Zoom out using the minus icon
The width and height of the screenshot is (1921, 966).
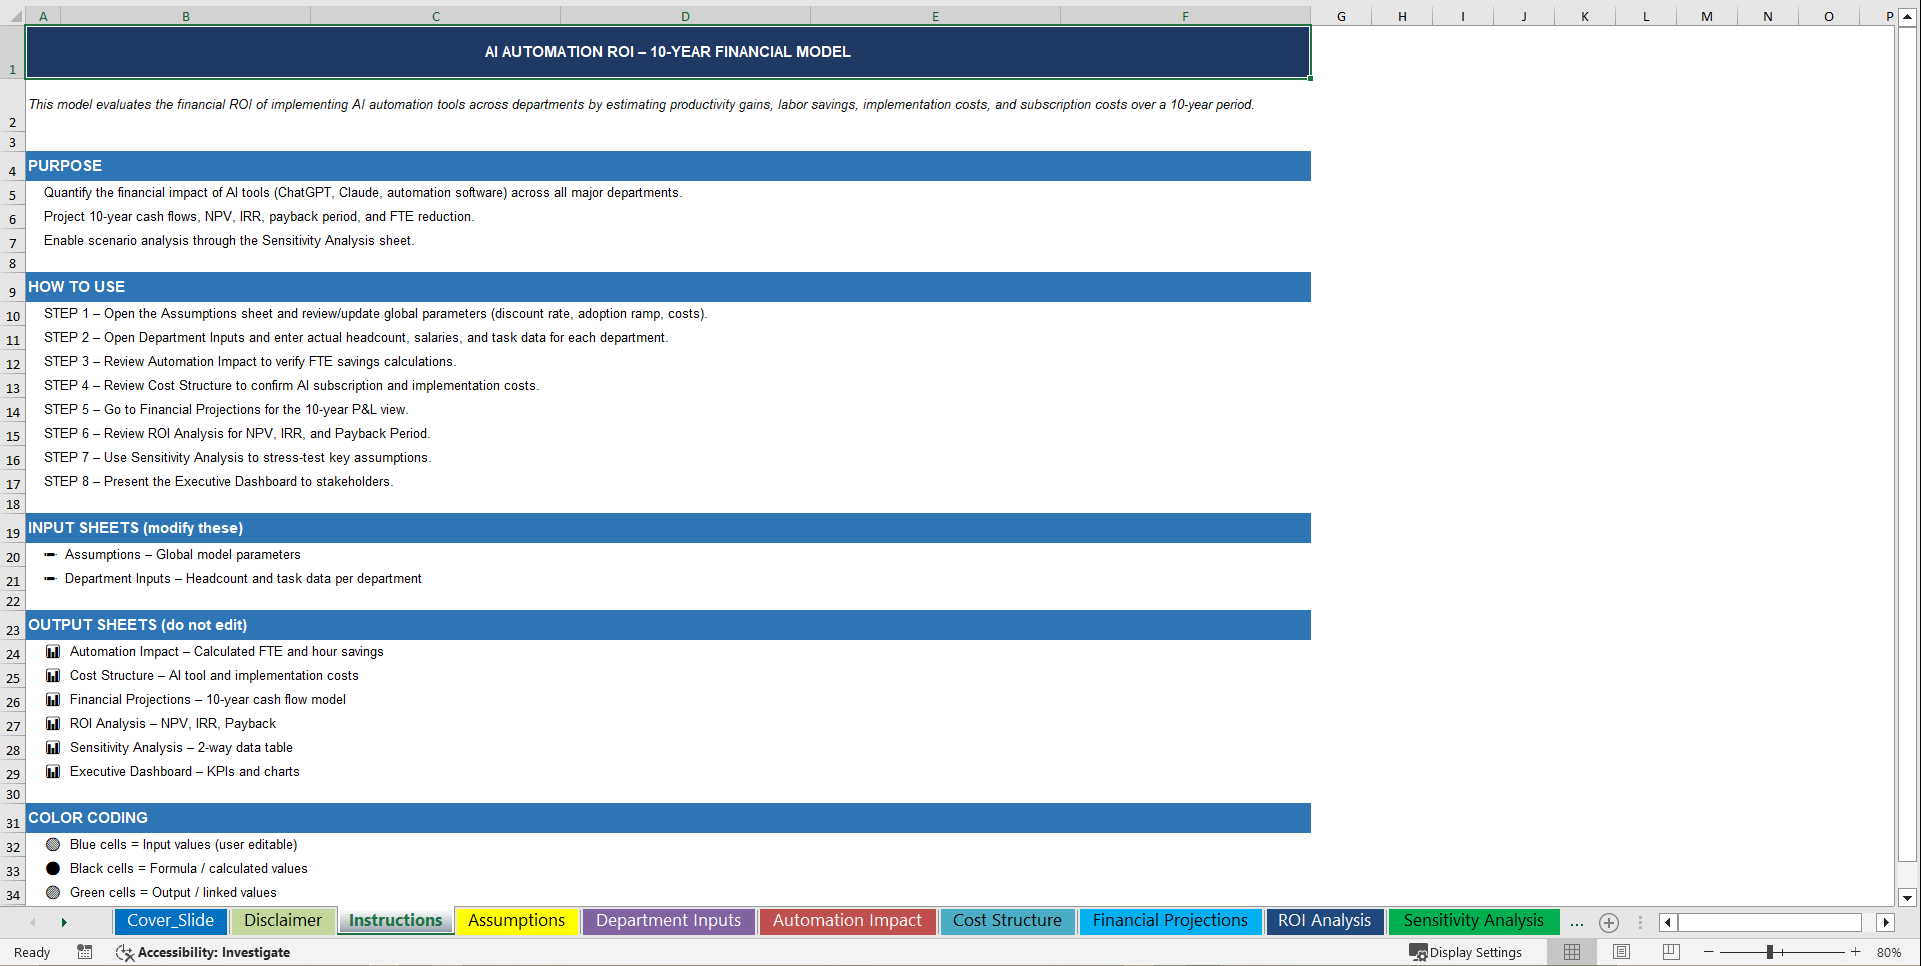(x=1709, y=952)
